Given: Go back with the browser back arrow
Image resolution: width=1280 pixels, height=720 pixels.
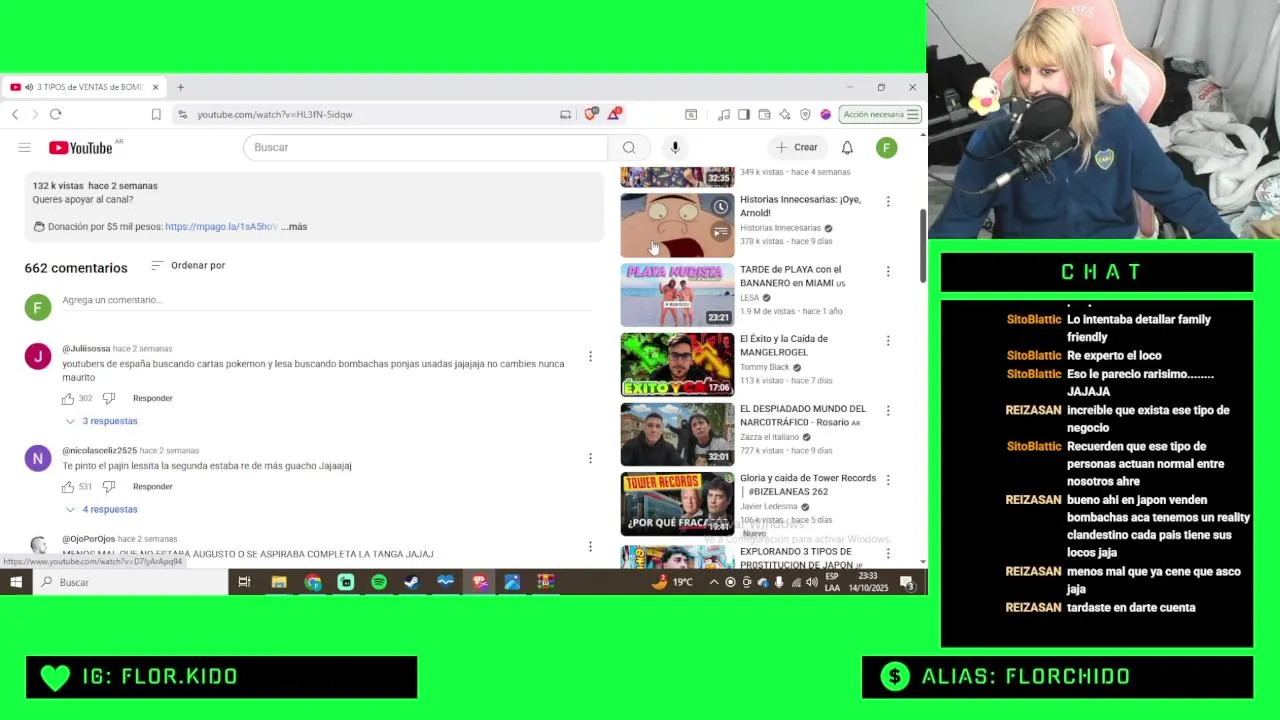Looking at the screenshot, I should point(15,114).
